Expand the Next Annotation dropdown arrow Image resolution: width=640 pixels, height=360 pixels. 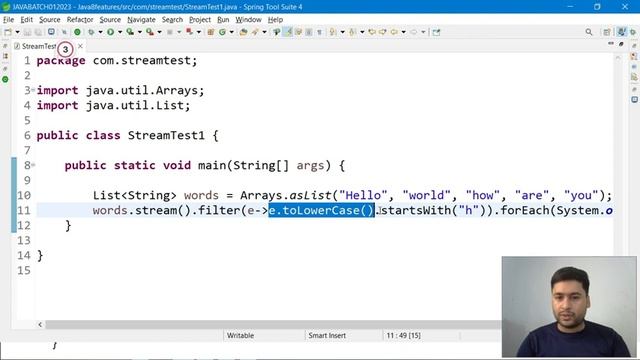[342, 32]
